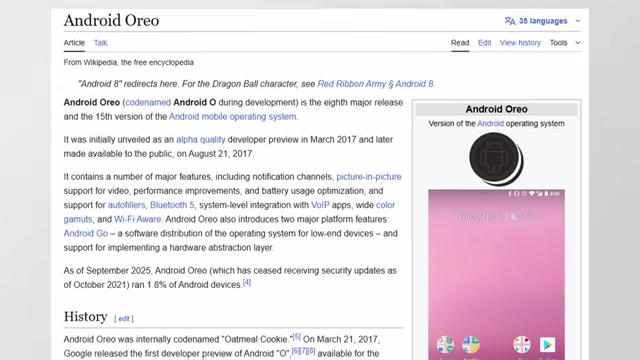Image resolution: width=640 pixels, height=360 pixels.
Task: Open citation reference [8]
Action: click(x=311, y=351)
